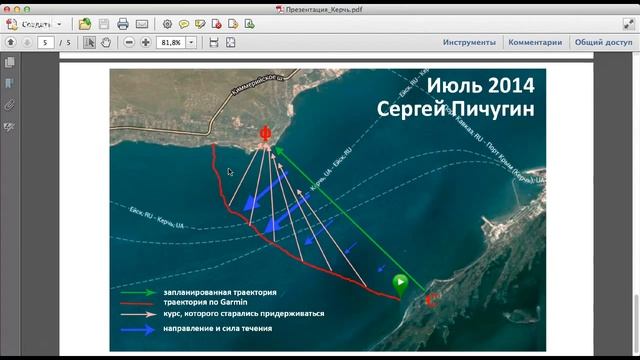The width and height of the screenshot is (640, 360).
Task: Go to next page arrow
Action: click(x=27, y=42)
